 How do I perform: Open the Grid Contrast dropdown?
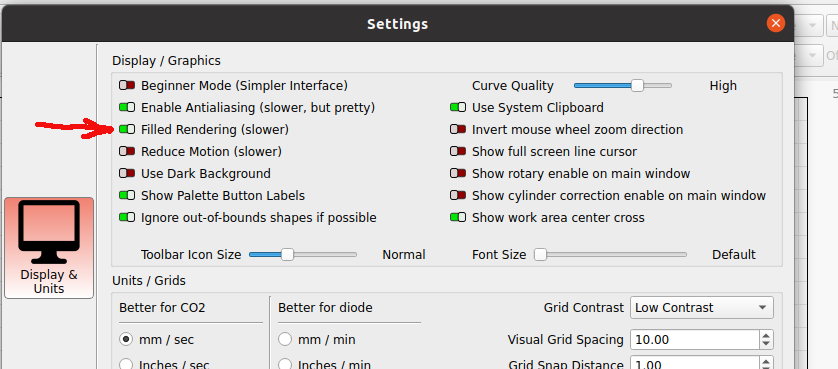(x=702, y=308)
